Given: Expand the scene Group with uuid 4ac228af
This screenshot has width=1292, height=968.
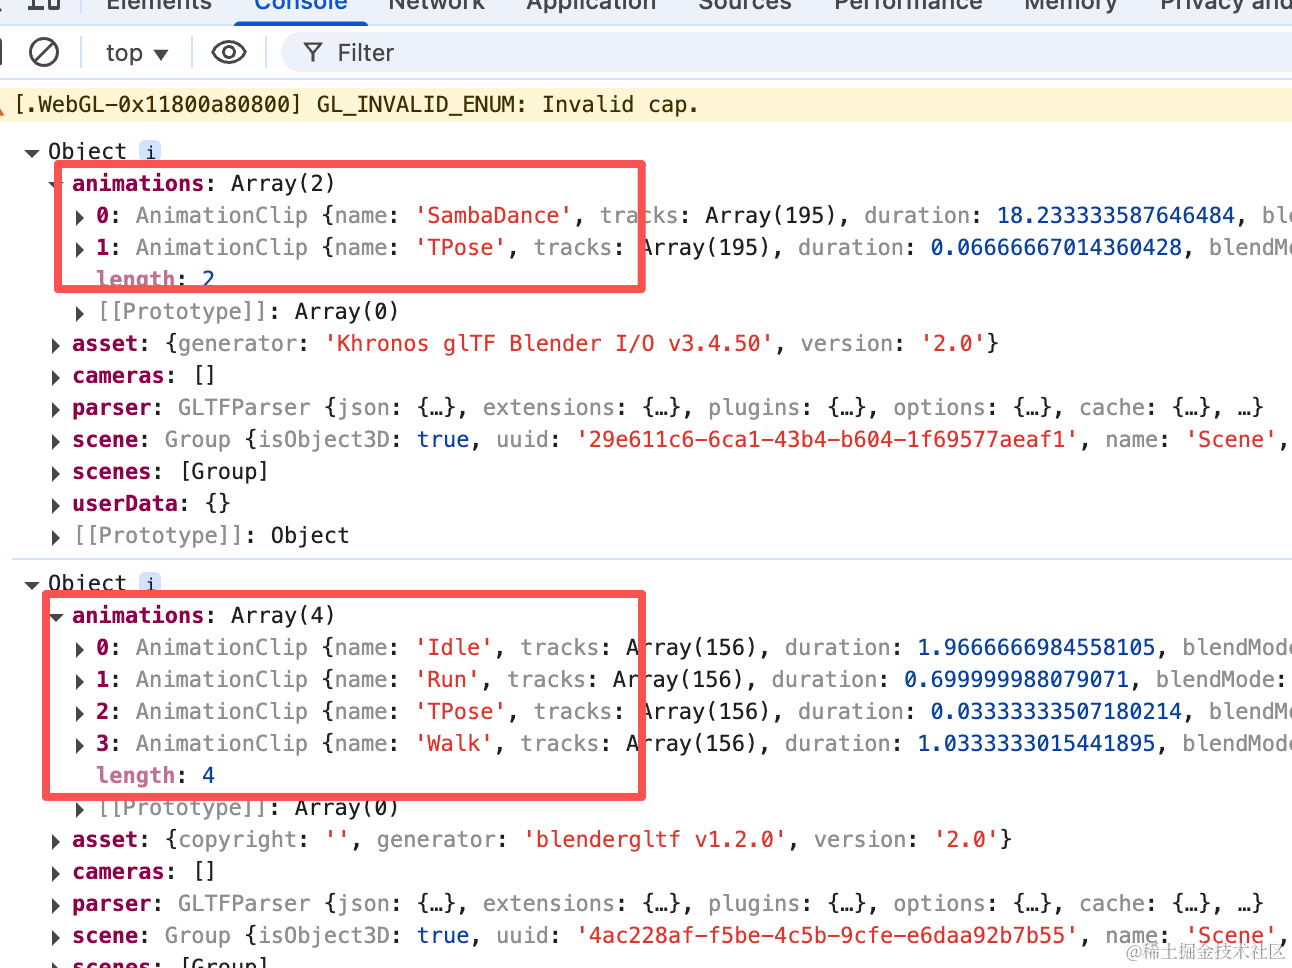Looking at the screenshot, I should (x=56, y=937).
